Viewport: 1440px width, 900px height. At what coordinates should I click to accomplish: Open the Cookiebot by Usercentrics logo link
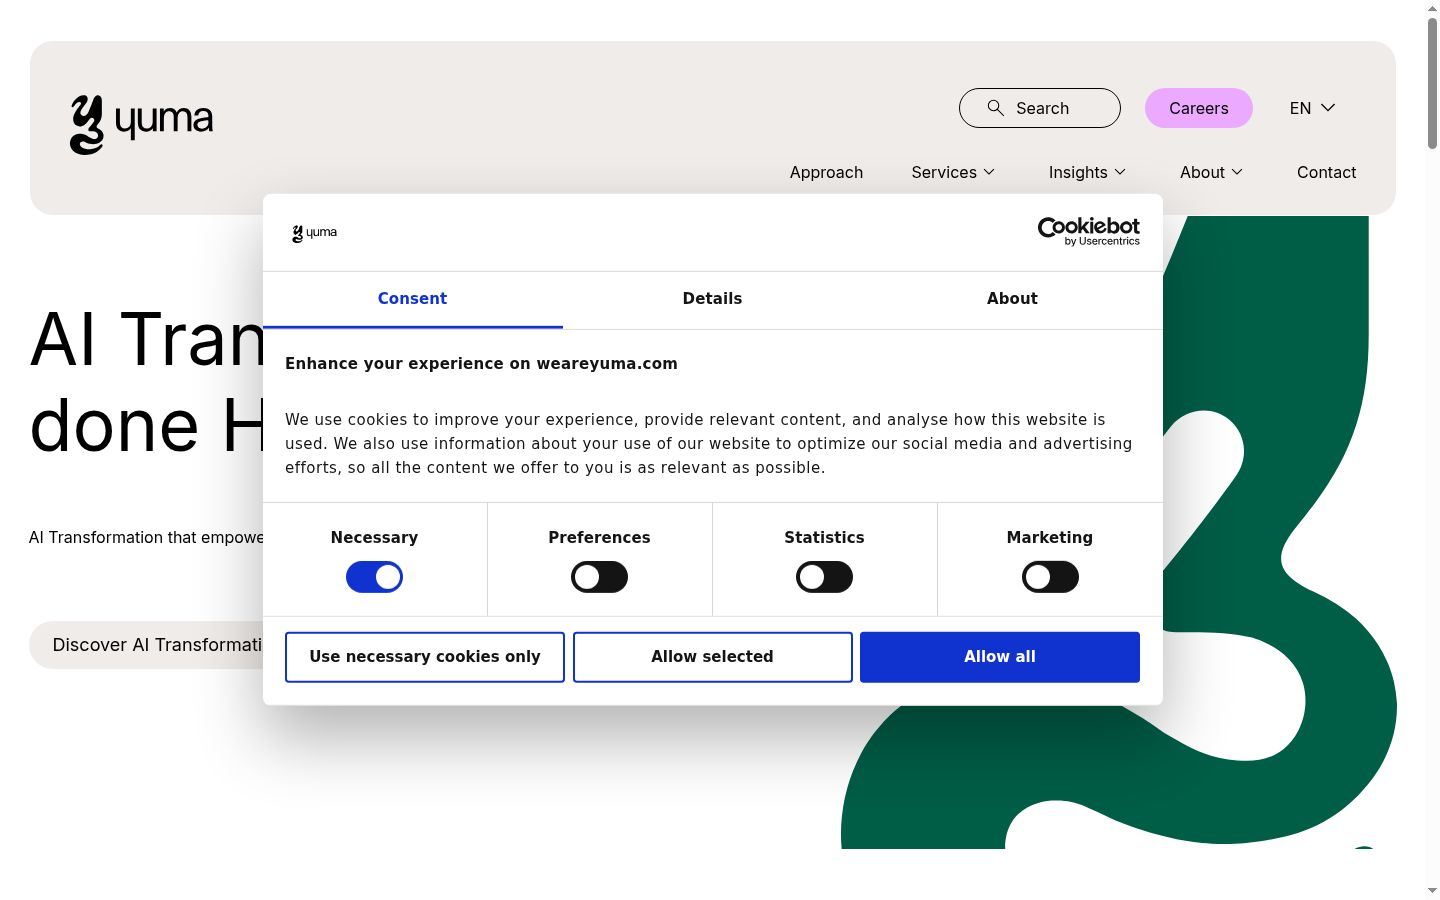[1088, 232]
